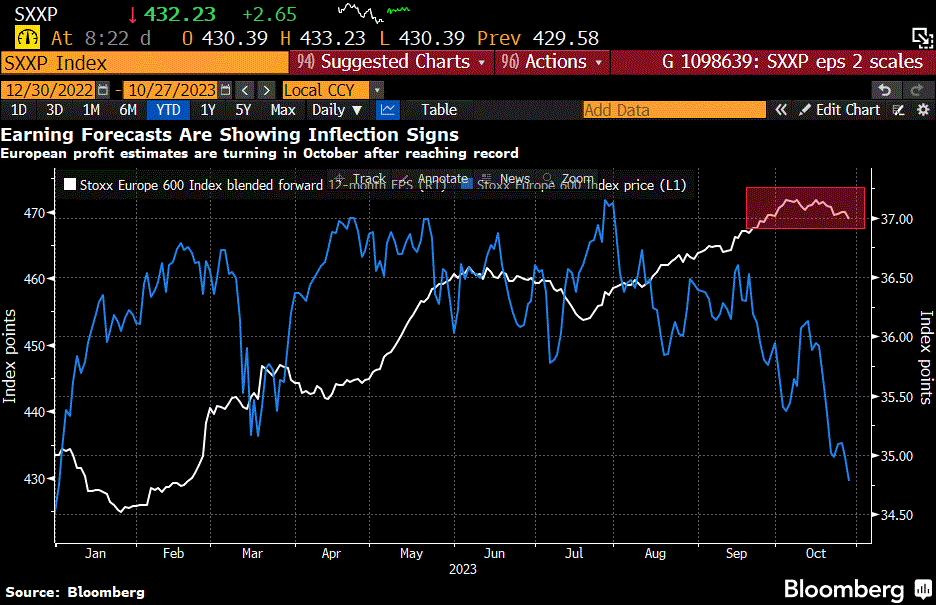The width and height of the screenshot is (936, 605).
Task: Redo the last chart change
Action: tap(916, 90)
